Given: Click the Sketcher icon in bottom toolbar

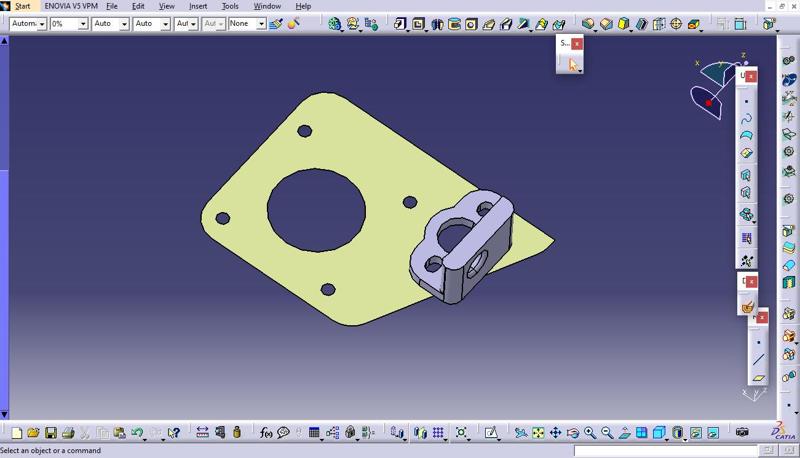Looking at the screenshot, I should (491, 433).
